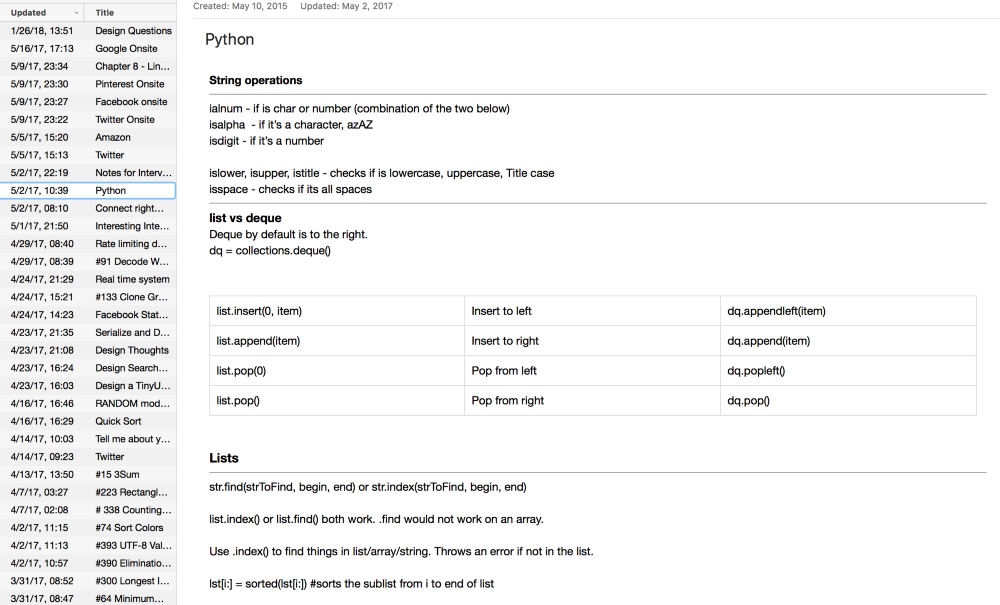Sort notes by the Updated column header

30,13
